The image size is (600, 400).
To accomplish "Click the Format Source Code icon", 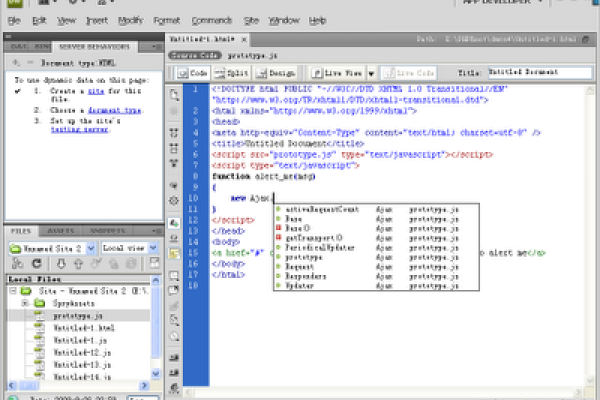I will [x=174, y=388].
